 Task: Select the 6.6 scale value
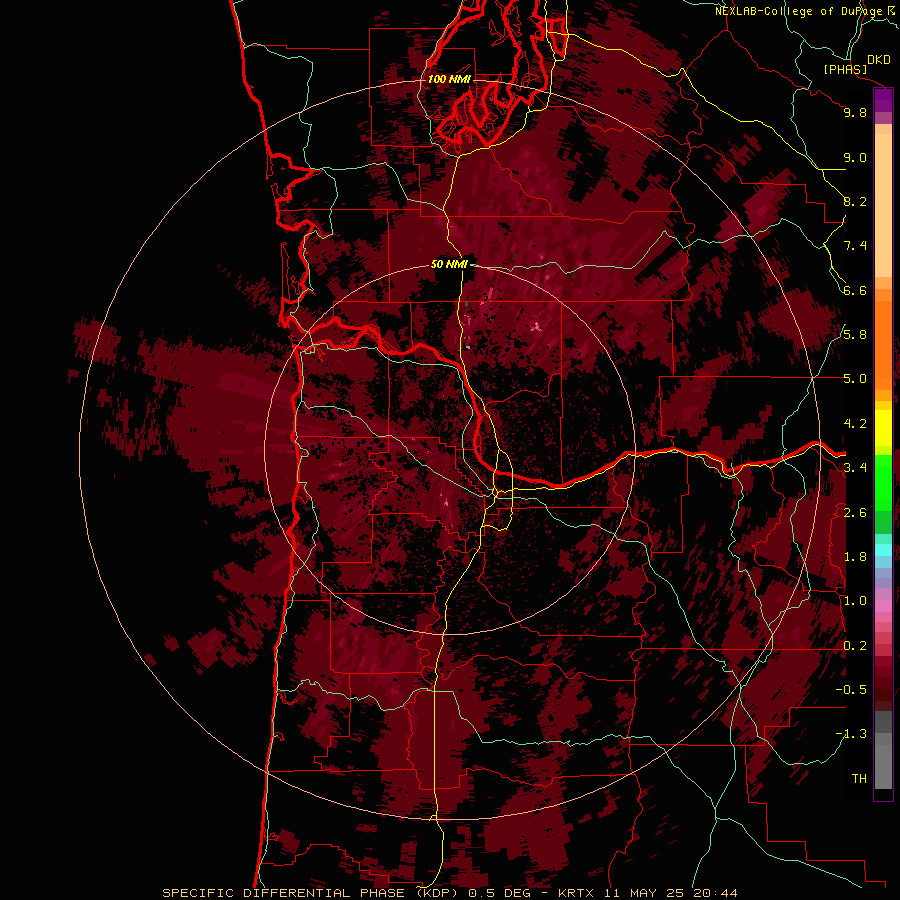[855, 290]
